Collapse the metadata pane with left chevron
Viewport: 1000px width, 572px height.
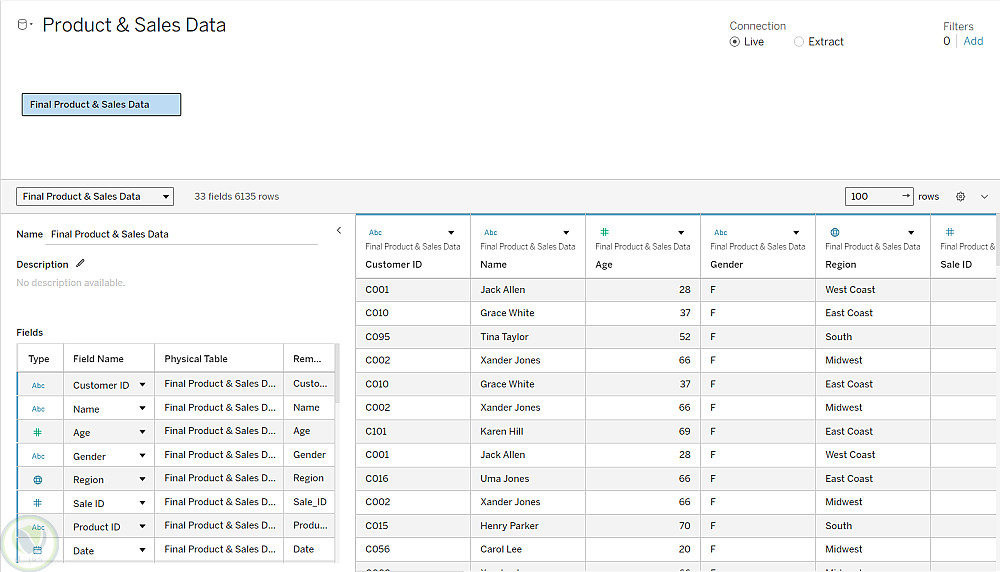pos(339,230)
